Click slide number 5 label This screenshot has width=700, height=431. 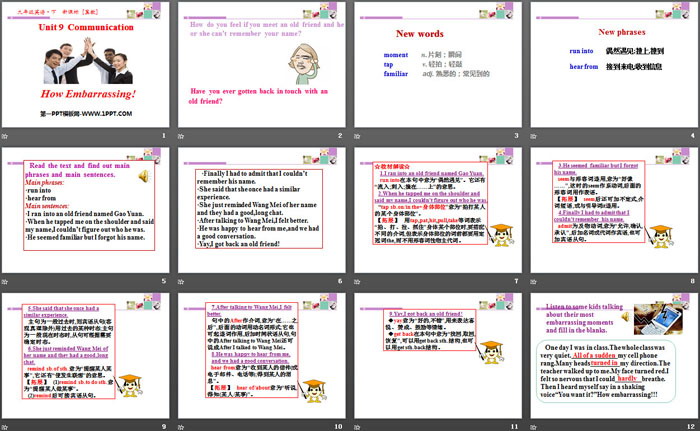tap(164, 281)
